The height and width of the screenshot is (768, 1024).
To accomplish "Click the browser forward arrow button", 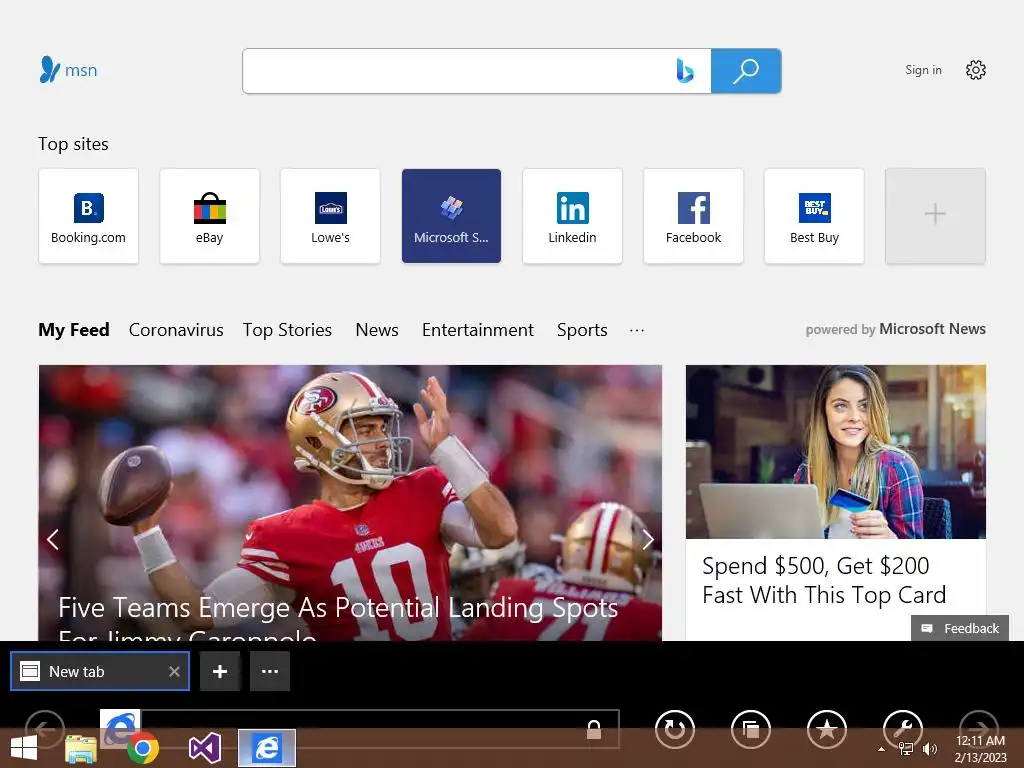I will coord(978,729).
